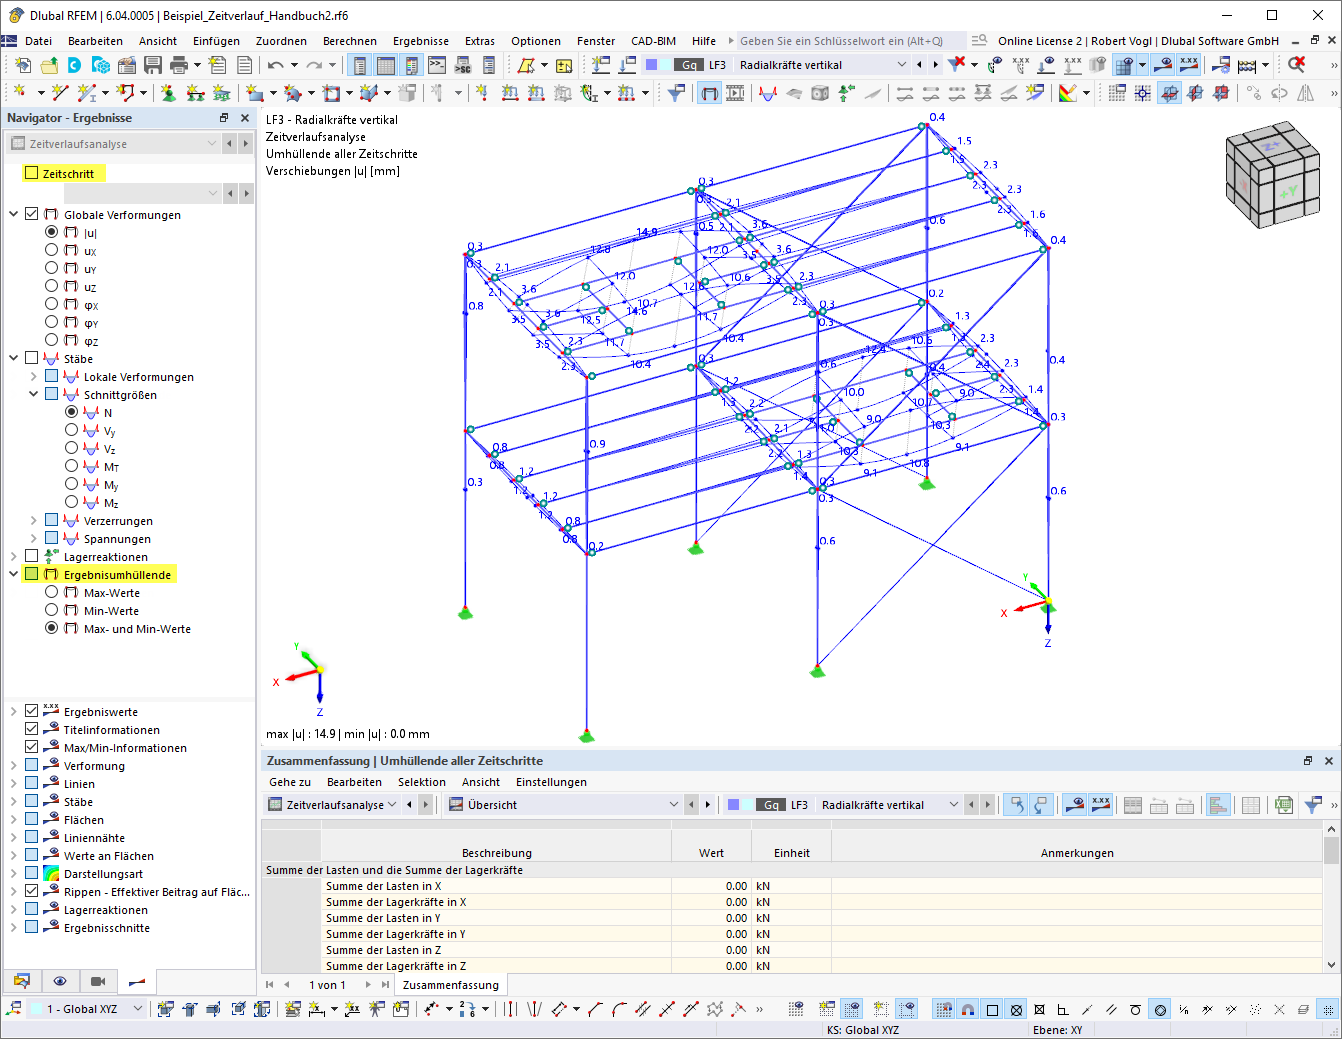Tick the Lagerreaktionen checkbox under Spannungen
Image resolution: width=1342 pixels, height=1039 pixels.
(31, 556)
